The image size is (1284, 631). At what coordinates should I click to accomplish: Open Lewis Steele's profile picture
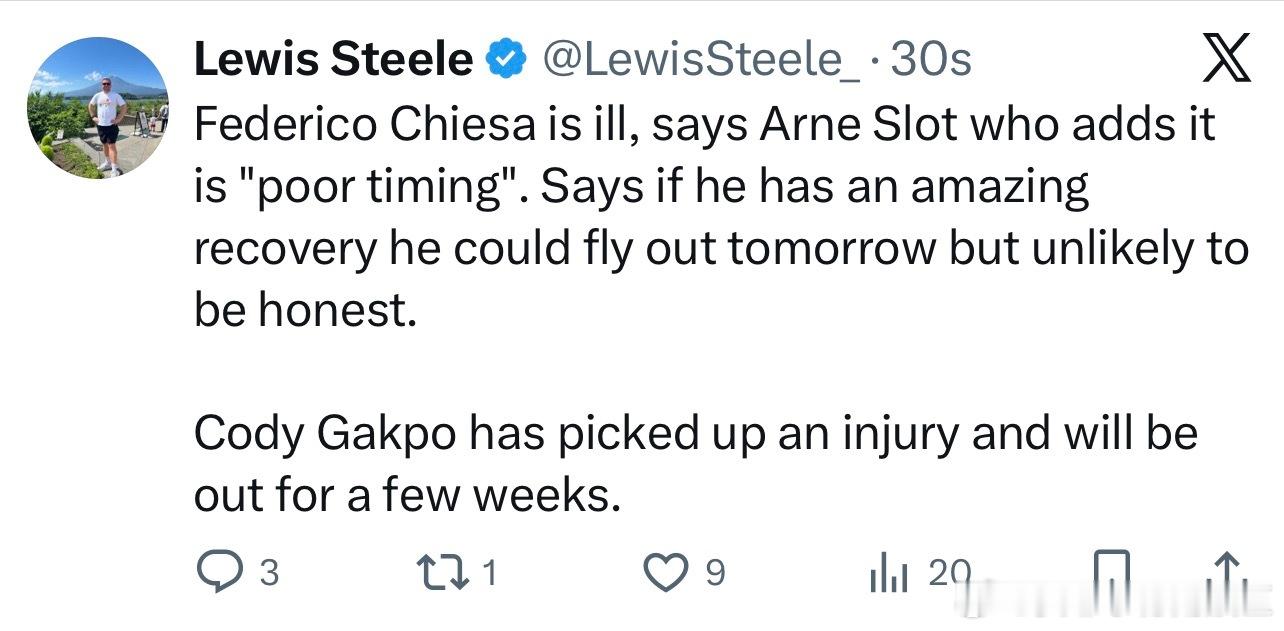click(98, 108)
